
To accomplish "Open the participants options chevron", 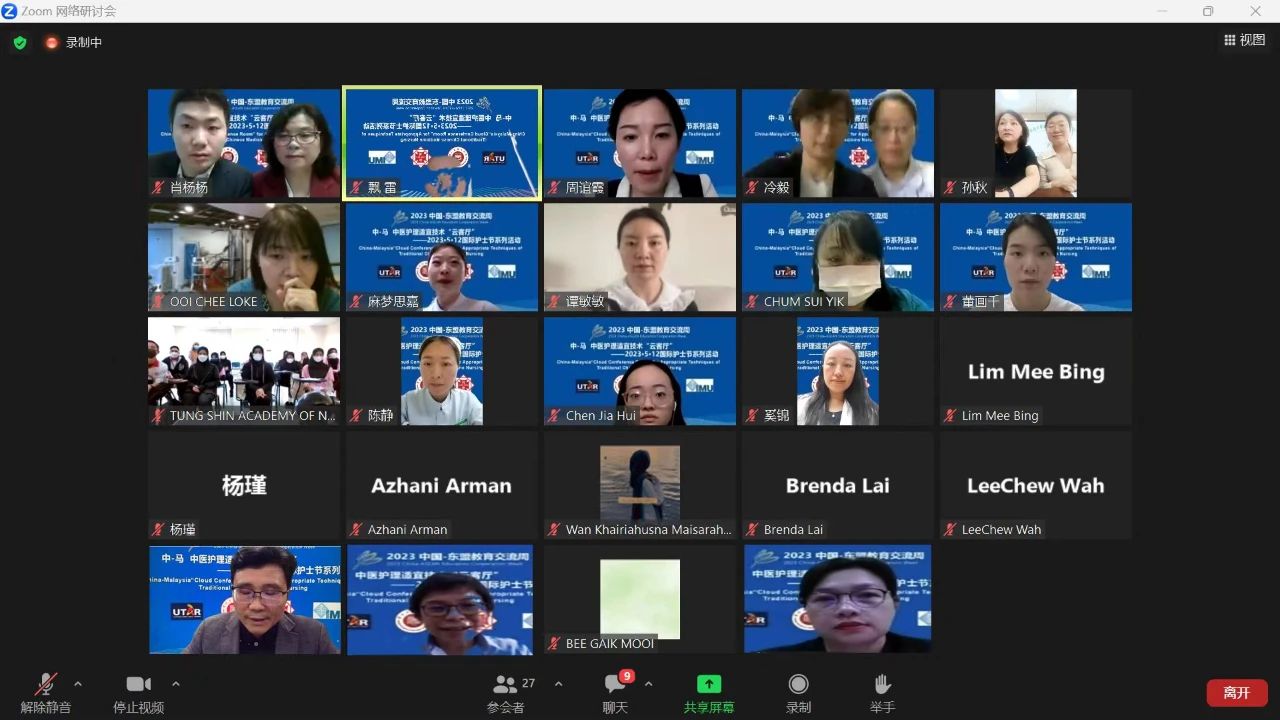I will pos(558,684).
